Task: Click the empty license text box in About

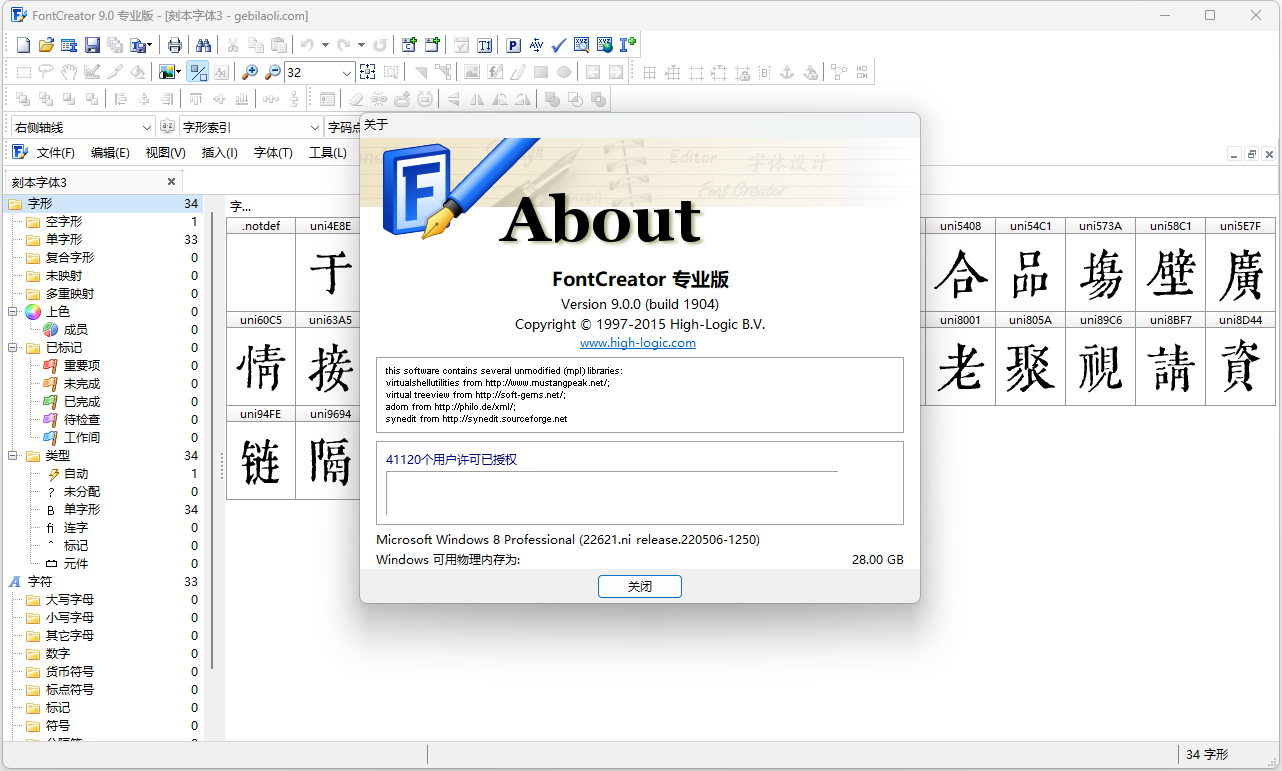Action: [612, 493]
